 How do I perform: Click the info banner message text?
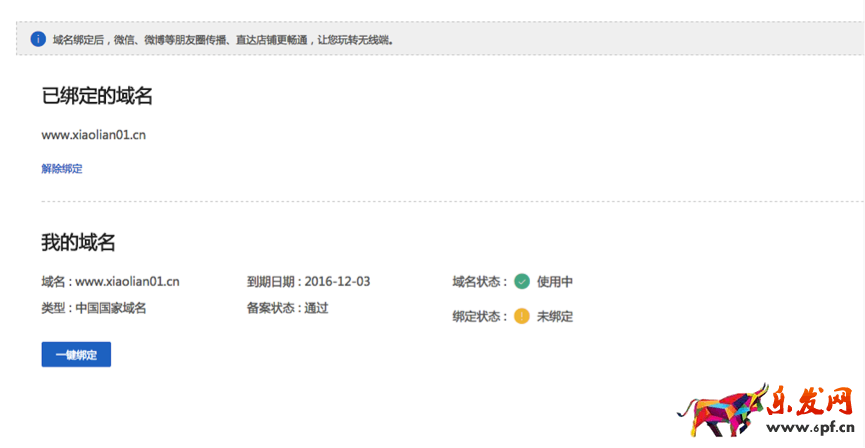[223, 40]
